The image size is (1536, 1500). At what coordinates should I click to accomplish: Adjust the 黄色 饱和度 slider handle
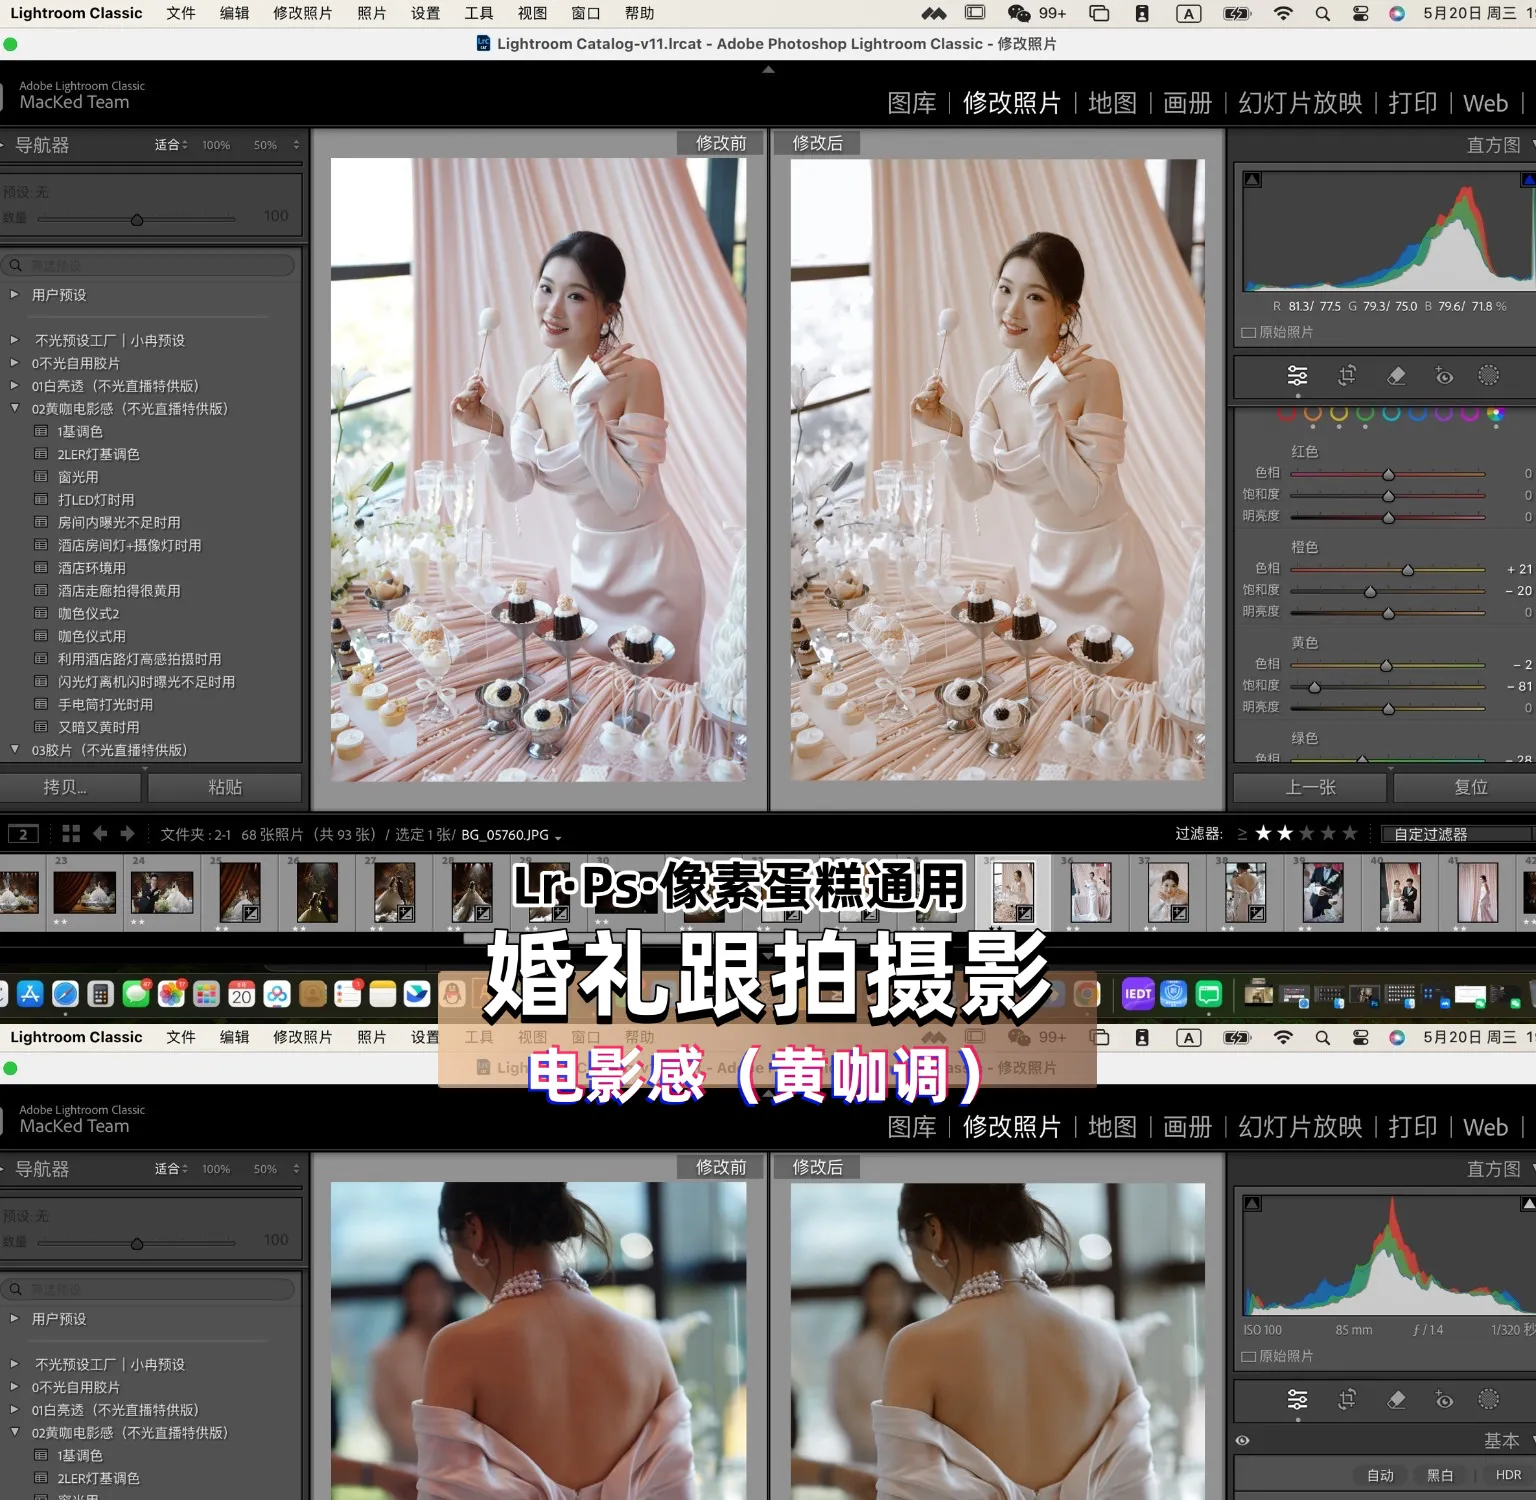[1314, 687]
